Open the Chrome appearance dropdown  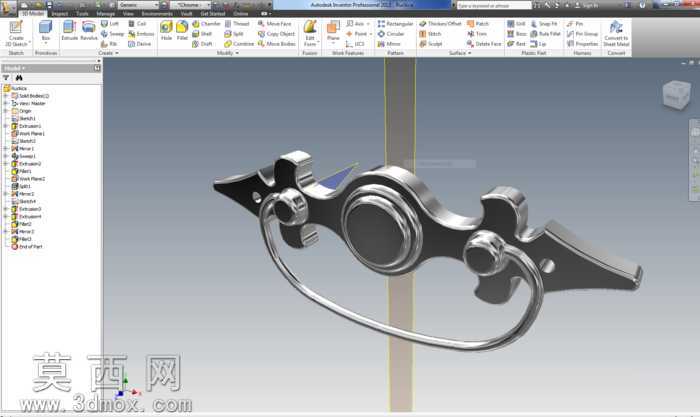tap(190, 5)
